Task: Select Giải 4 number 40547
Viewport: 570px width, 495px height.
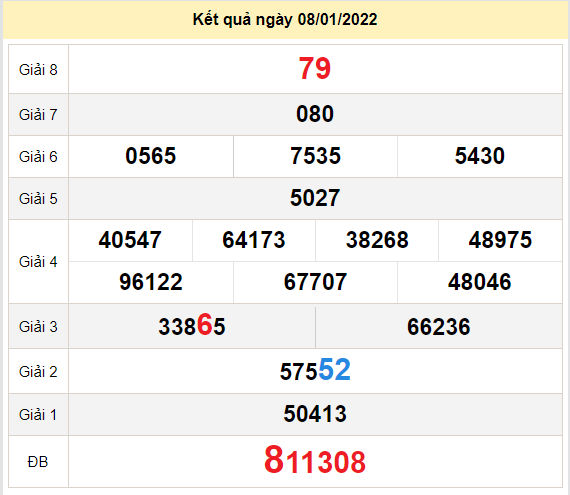Action: pos(130,240)
